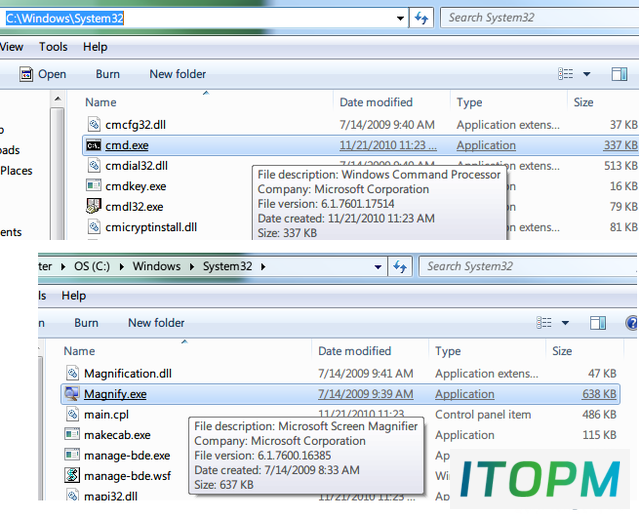
Task: Refresh System32 in the lower window
Action: tap(400, 266)
